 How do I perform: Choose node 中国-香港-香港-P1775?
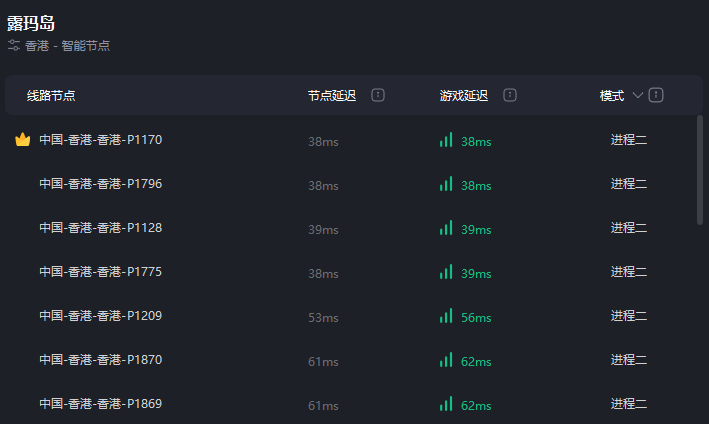pyautogui.click(x=100, y=272)
